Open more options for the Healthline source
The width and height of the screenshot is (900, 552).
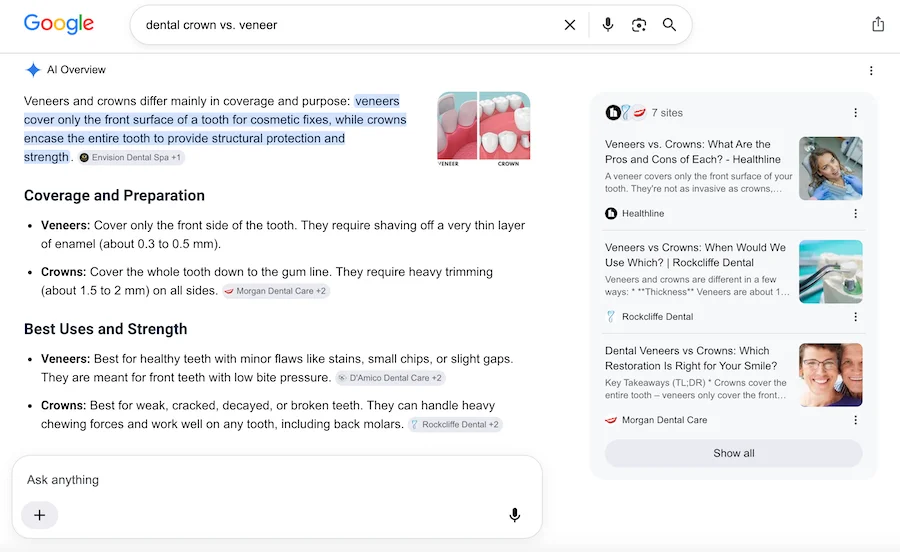click(855, 213)
